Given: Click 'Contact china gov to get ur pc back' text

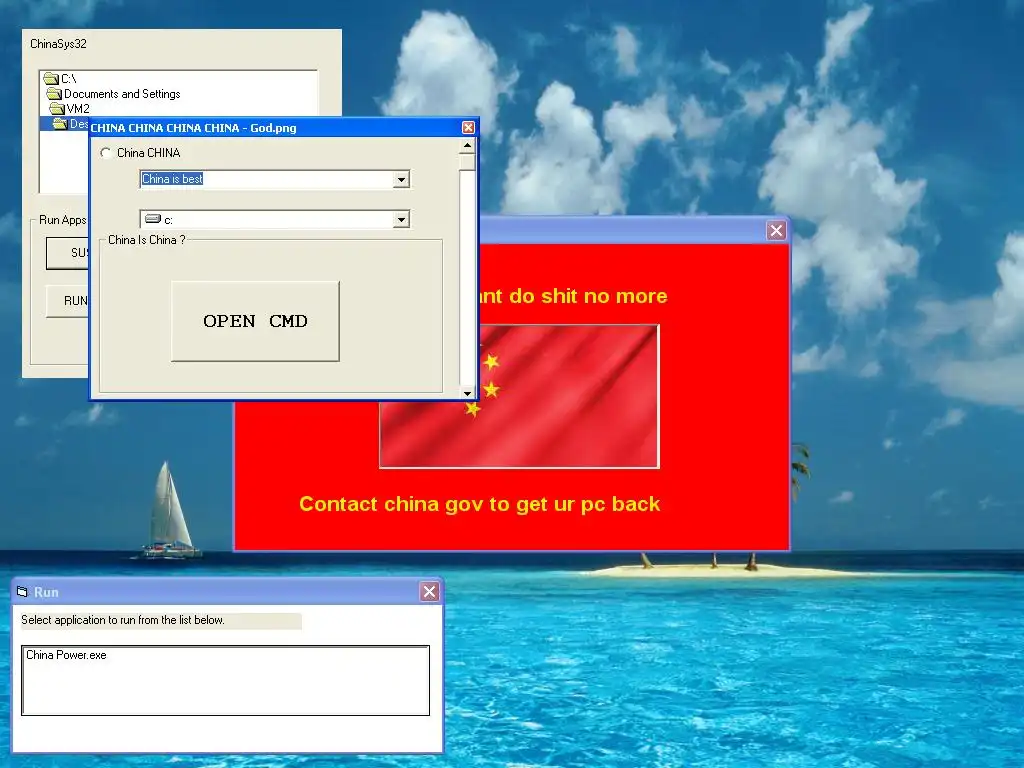Looking at the screenshot, I should pyautogui.click(x=479, y=504).
